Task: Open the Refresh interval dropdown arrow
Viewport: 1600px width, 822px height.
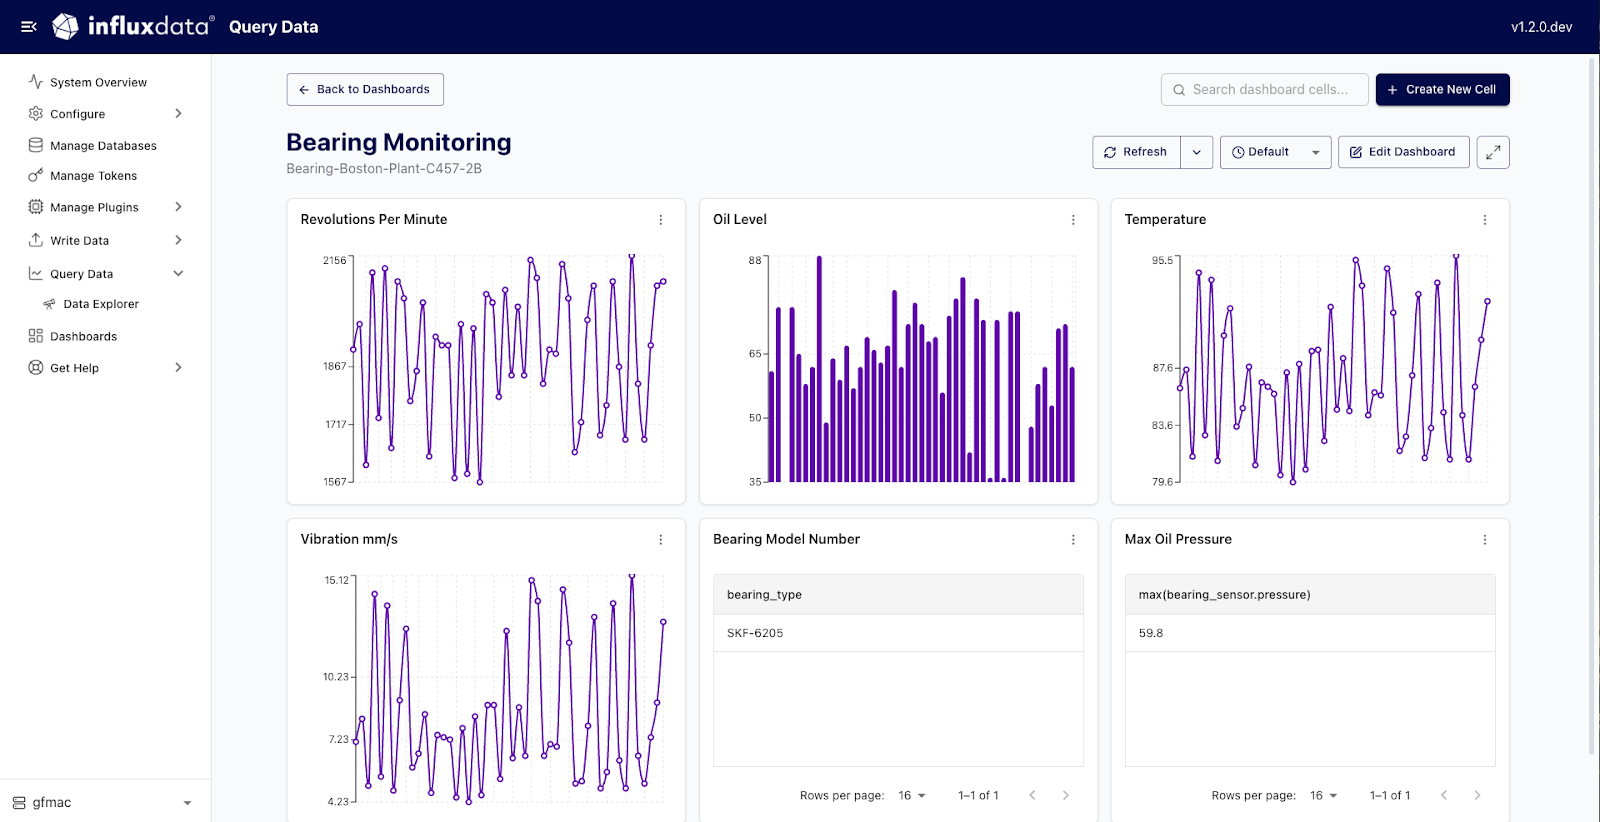Action: (x=1196, y=153)
